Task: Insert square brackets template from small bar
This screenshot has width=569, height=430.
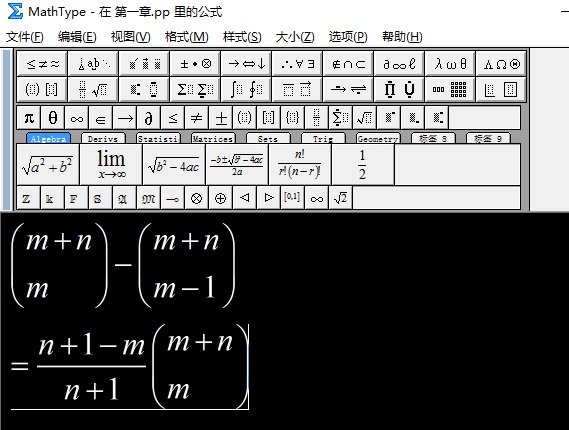Action: coord(268,118)
